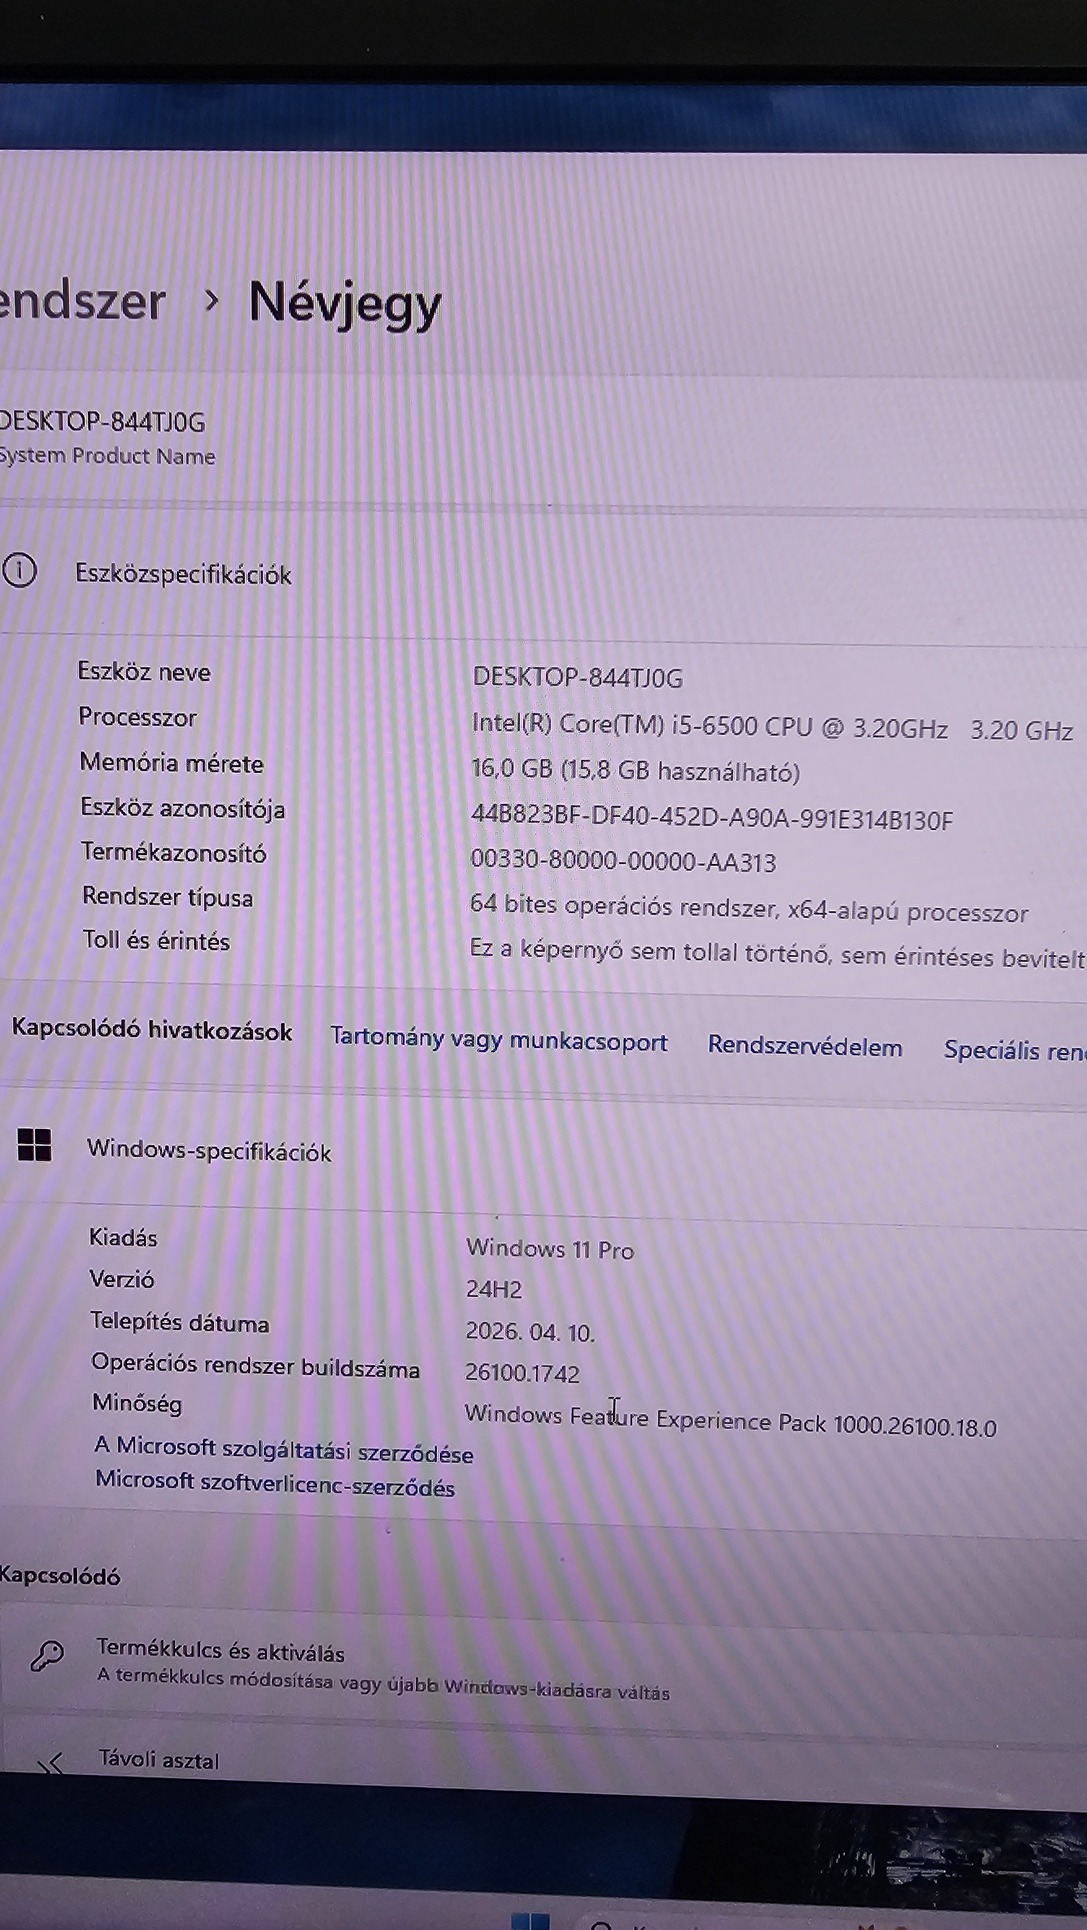Open the Speciális rendszerbeállítások link
This screenshot has width=1087, height=1930.
tap(1014, 1050)
